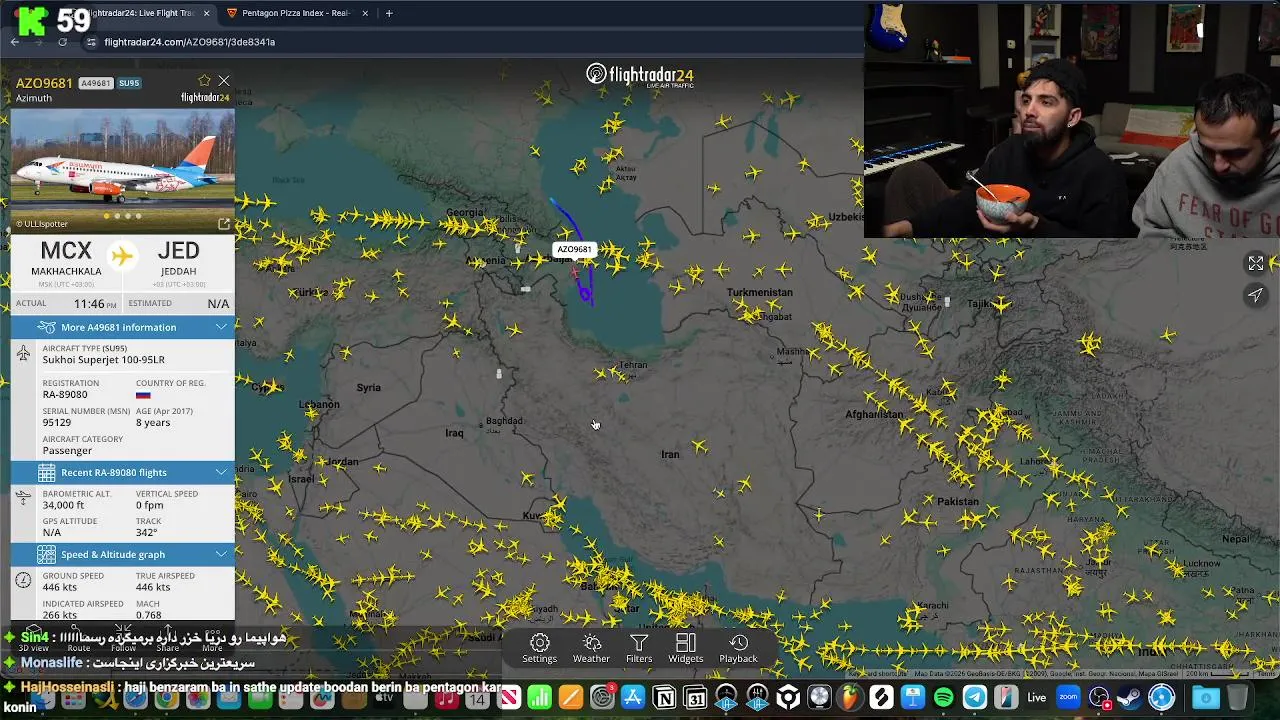
Task: Click the MCX Makhachkala origin airport
Action: [66, 258]
